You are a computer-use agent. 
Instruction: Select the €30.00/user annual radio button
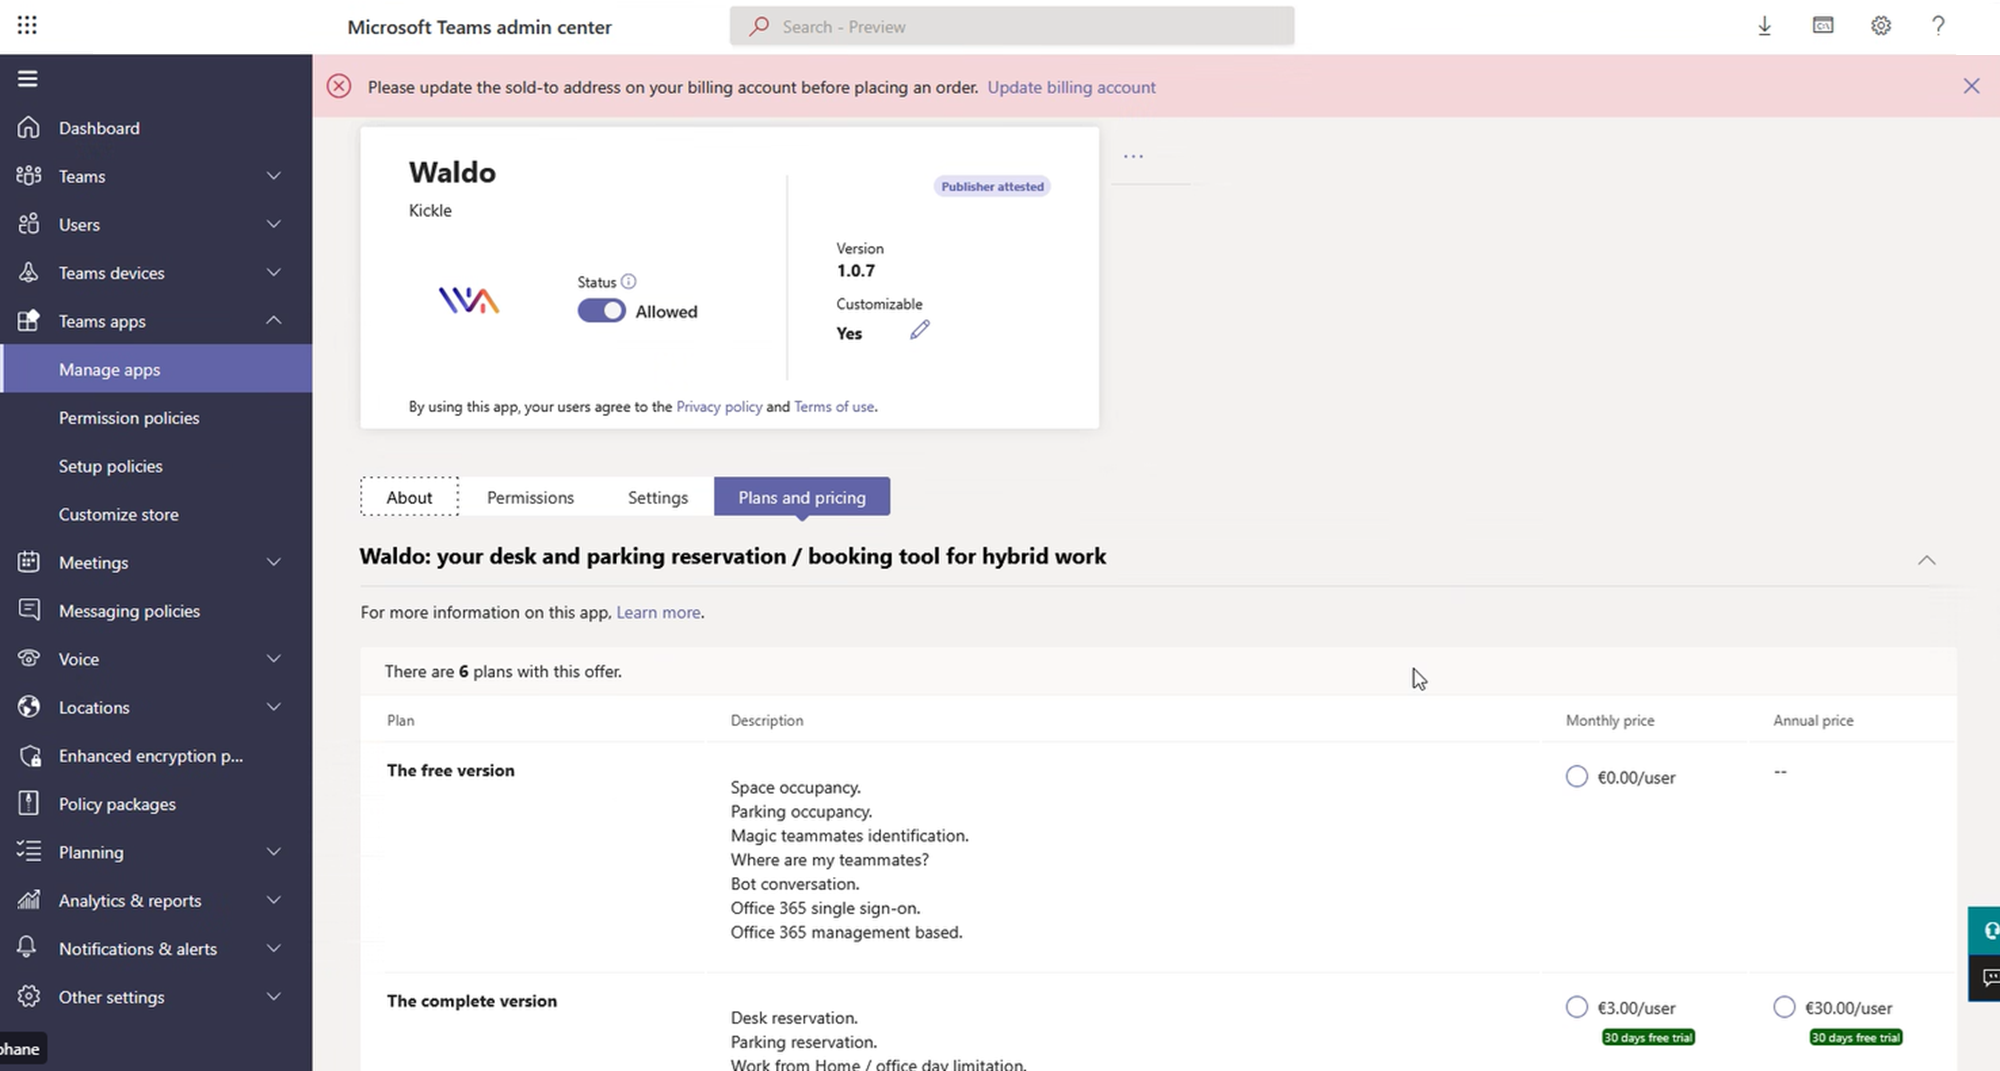tap(1784, 1007)
